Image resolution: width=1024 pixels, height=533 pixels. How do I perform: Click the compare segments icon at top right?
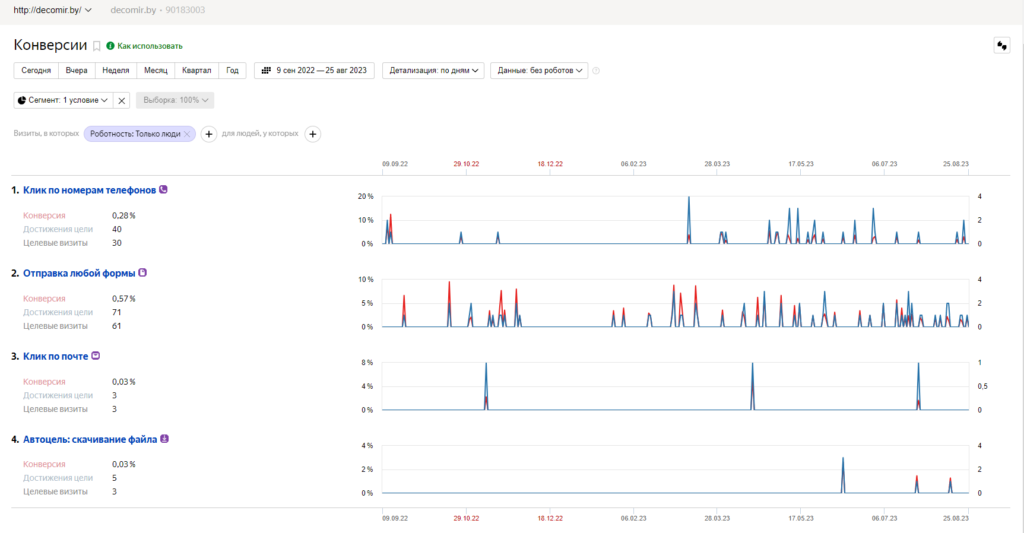pyautogui.click(x=1002, y=46)
